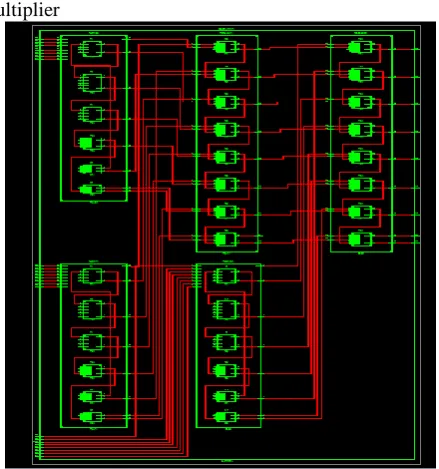Click the bottommost cell in the lower-middle module
The height and width of the screenshot is (469, 439).
(x=226, y=417)
